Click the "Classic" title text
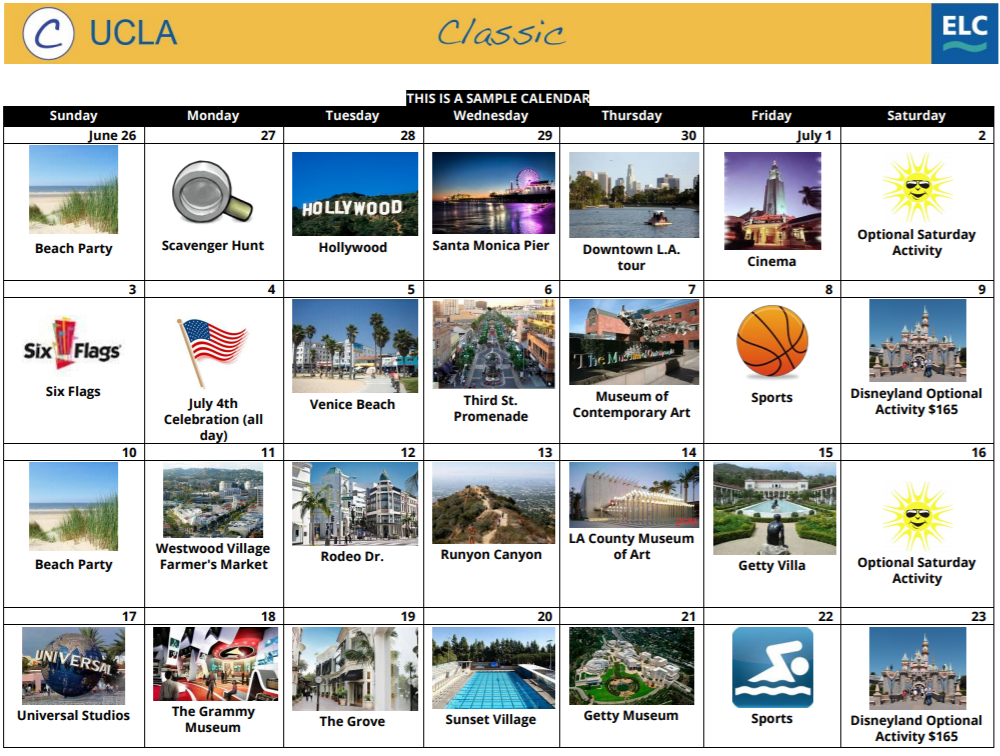The image size is (1000, 756). point(501,33)
